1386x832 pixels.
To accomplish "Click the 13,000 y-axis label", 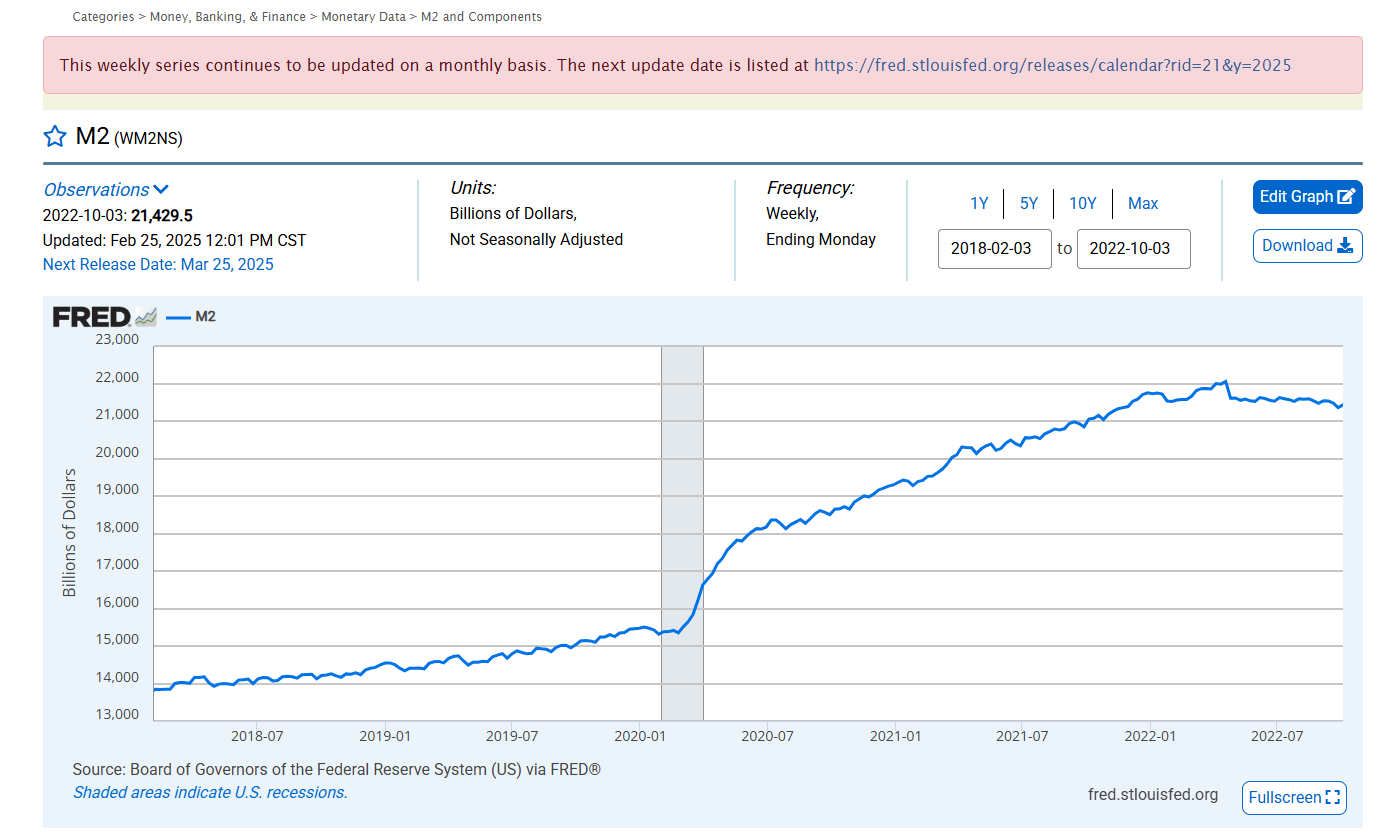I will [118, 715].
